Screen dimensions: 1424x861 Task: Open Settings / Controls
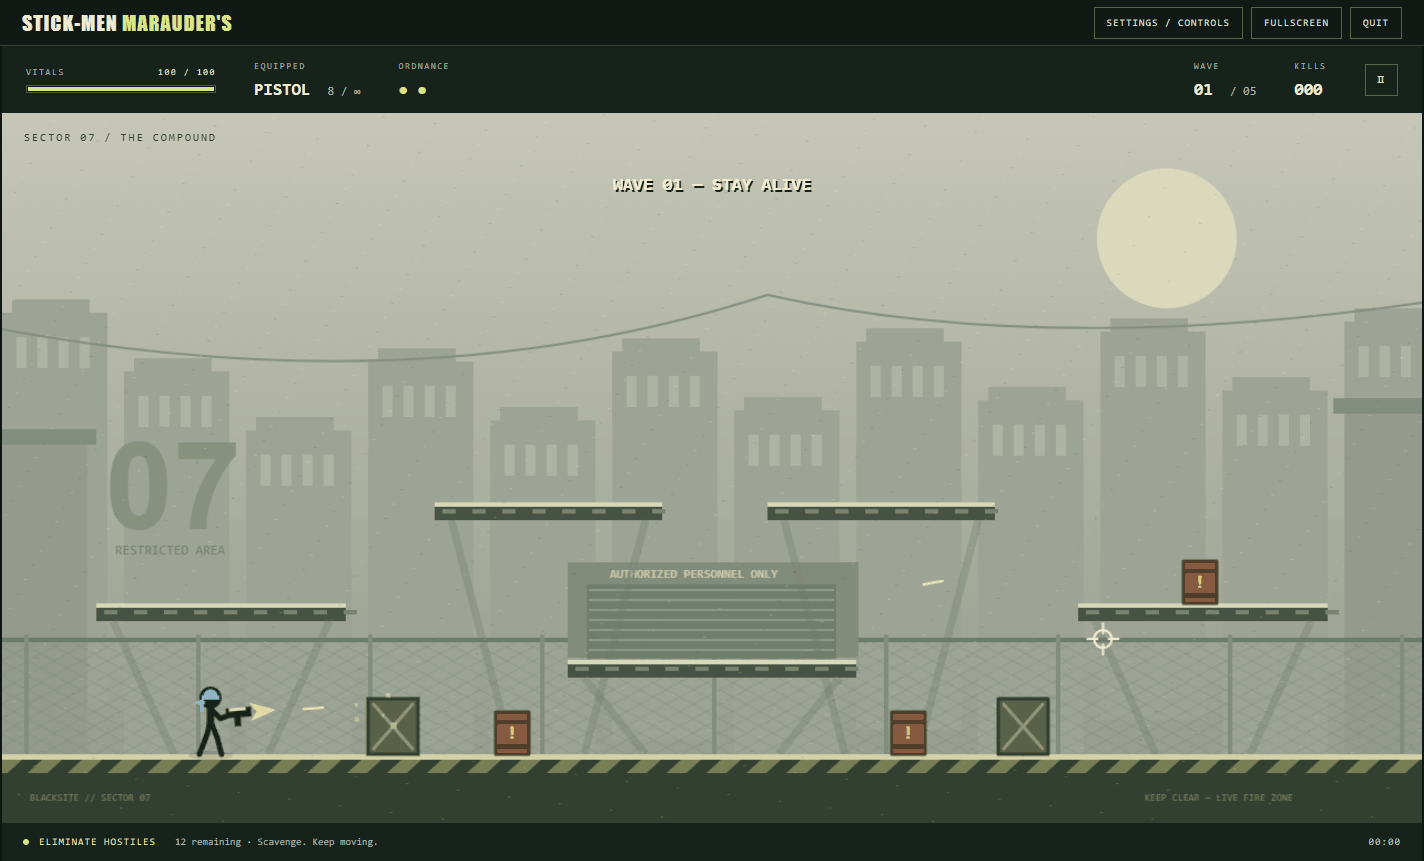pos(1168,23)
